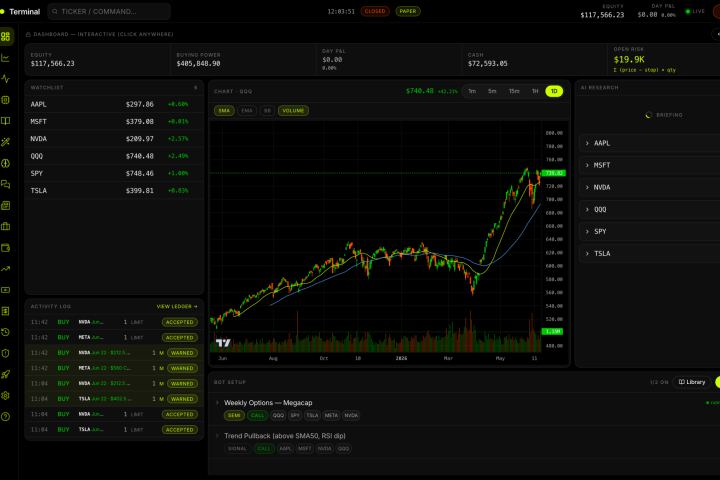
Task: Toggle the VOLUME indicator chip
Action: (293, 111)
